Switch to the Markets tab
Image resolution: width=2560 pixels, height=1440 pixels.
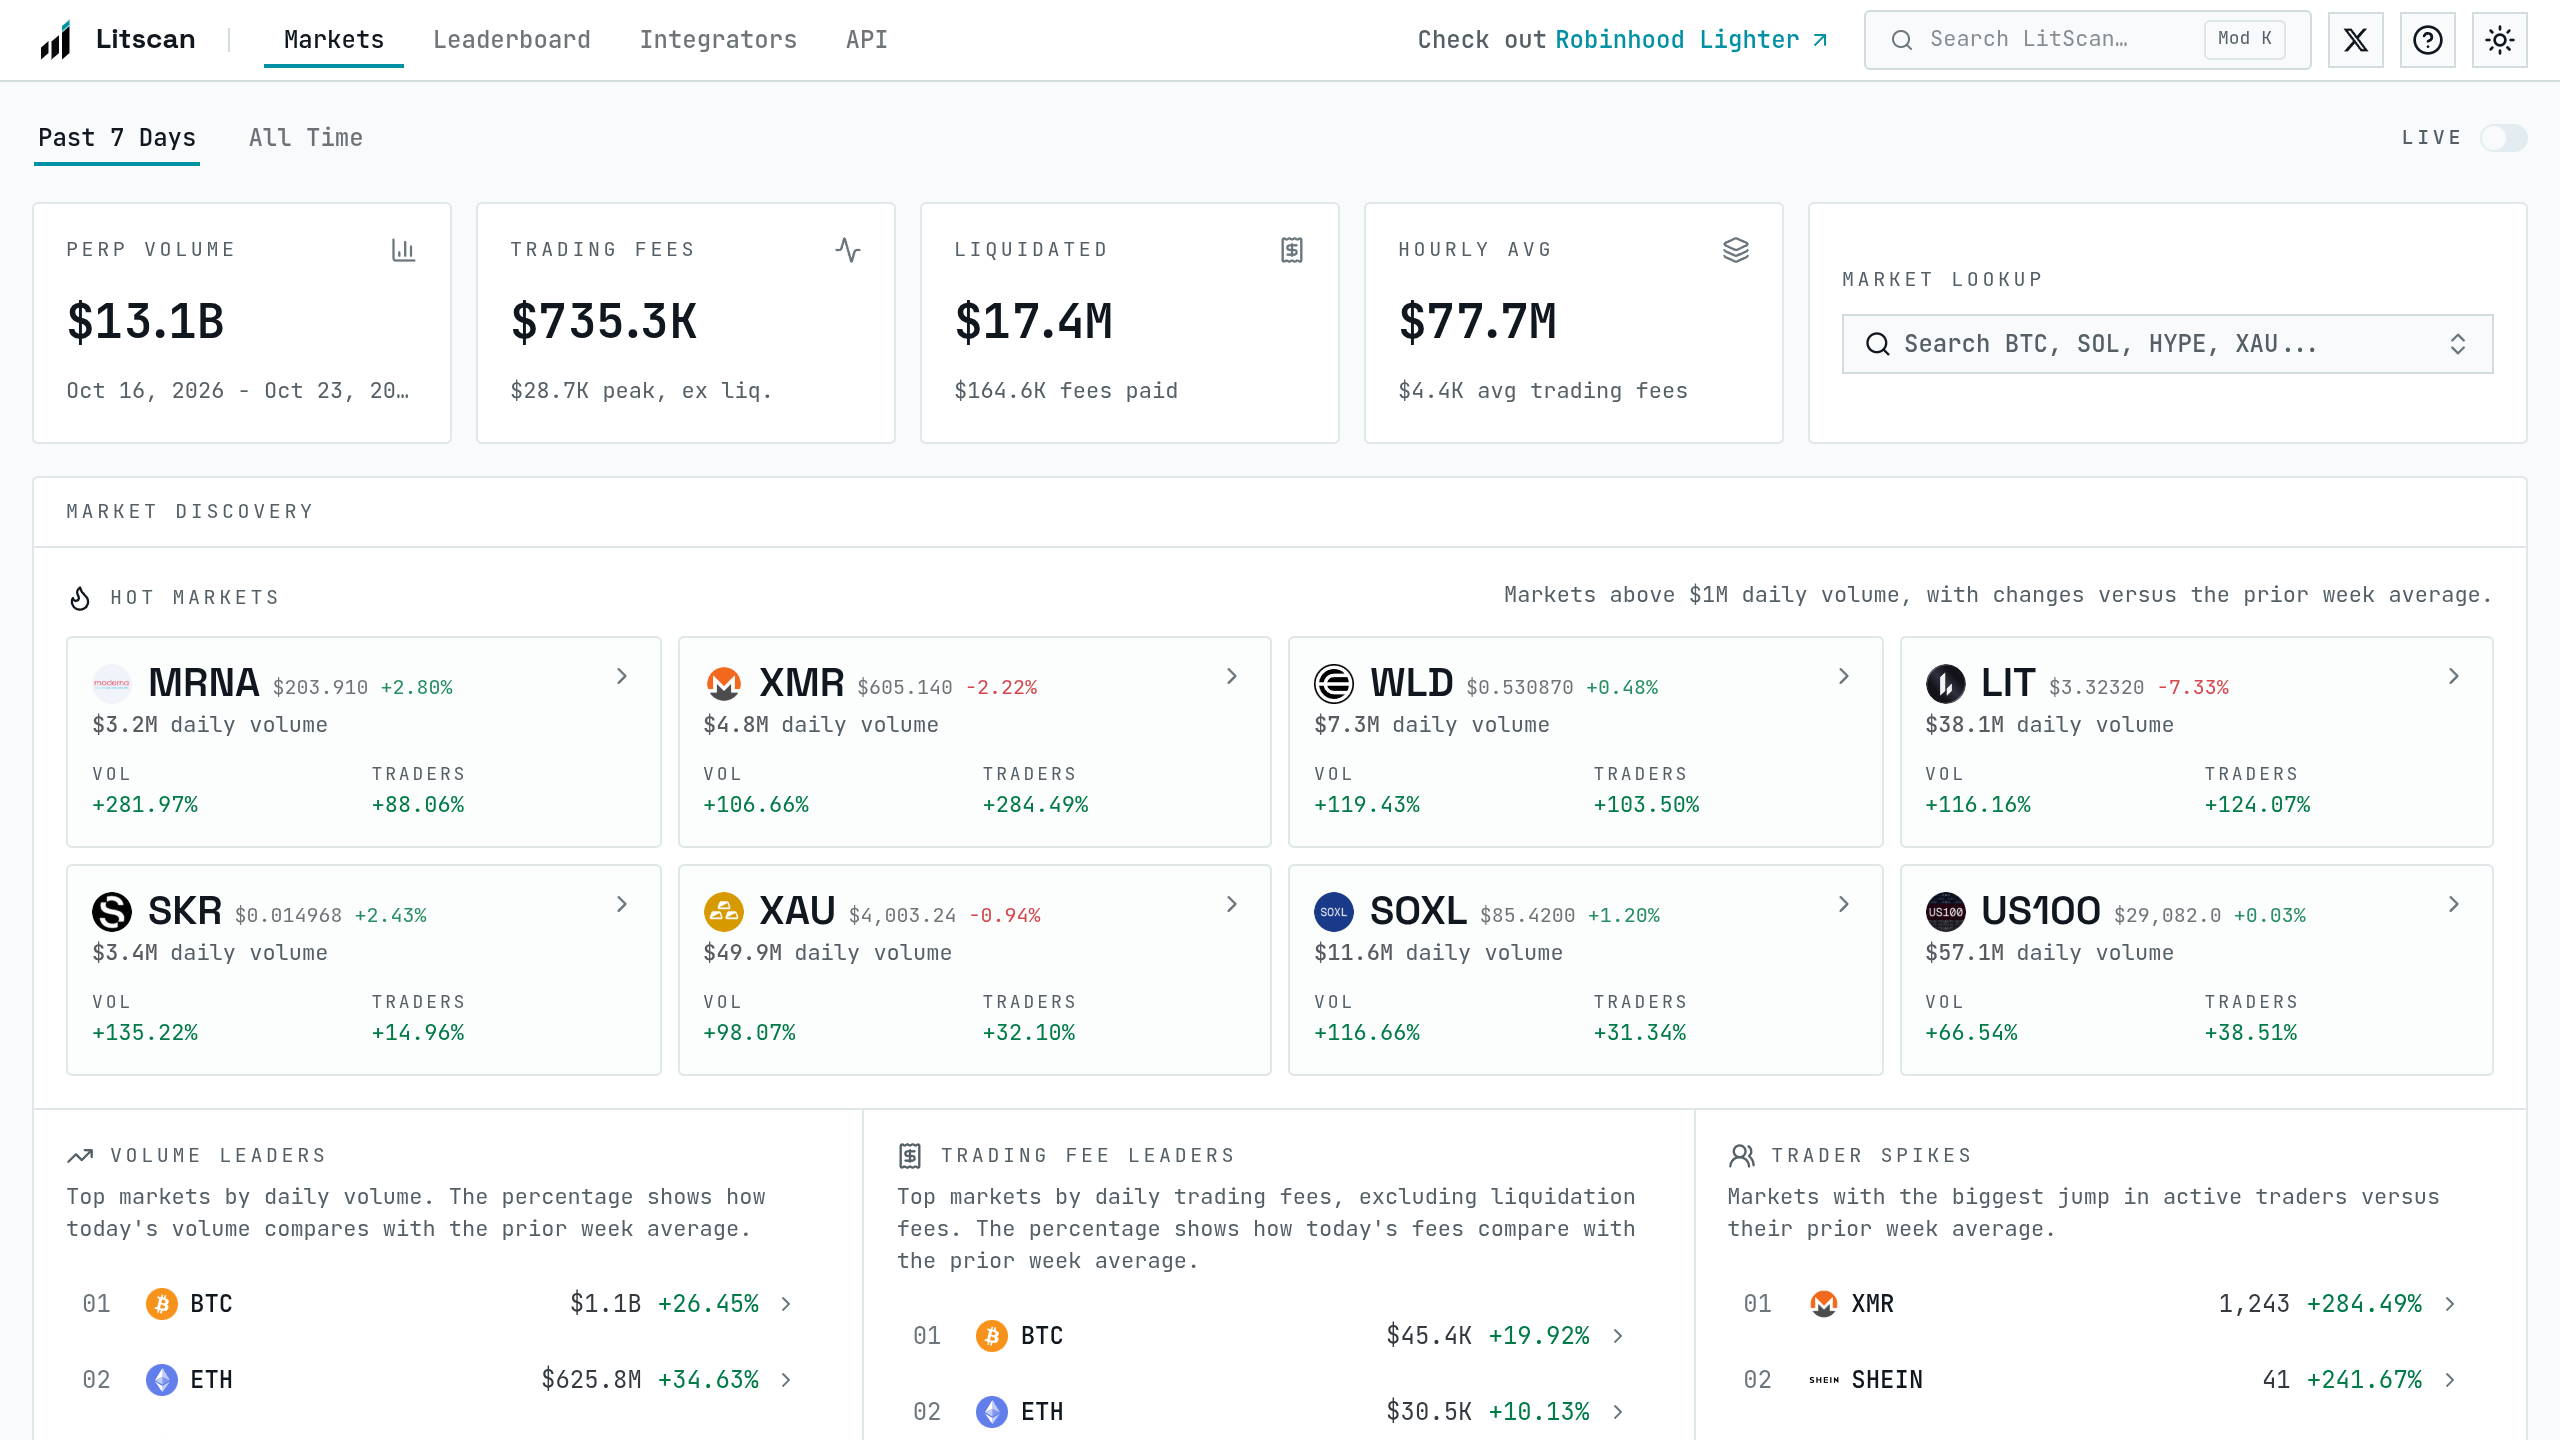[334, 40]
